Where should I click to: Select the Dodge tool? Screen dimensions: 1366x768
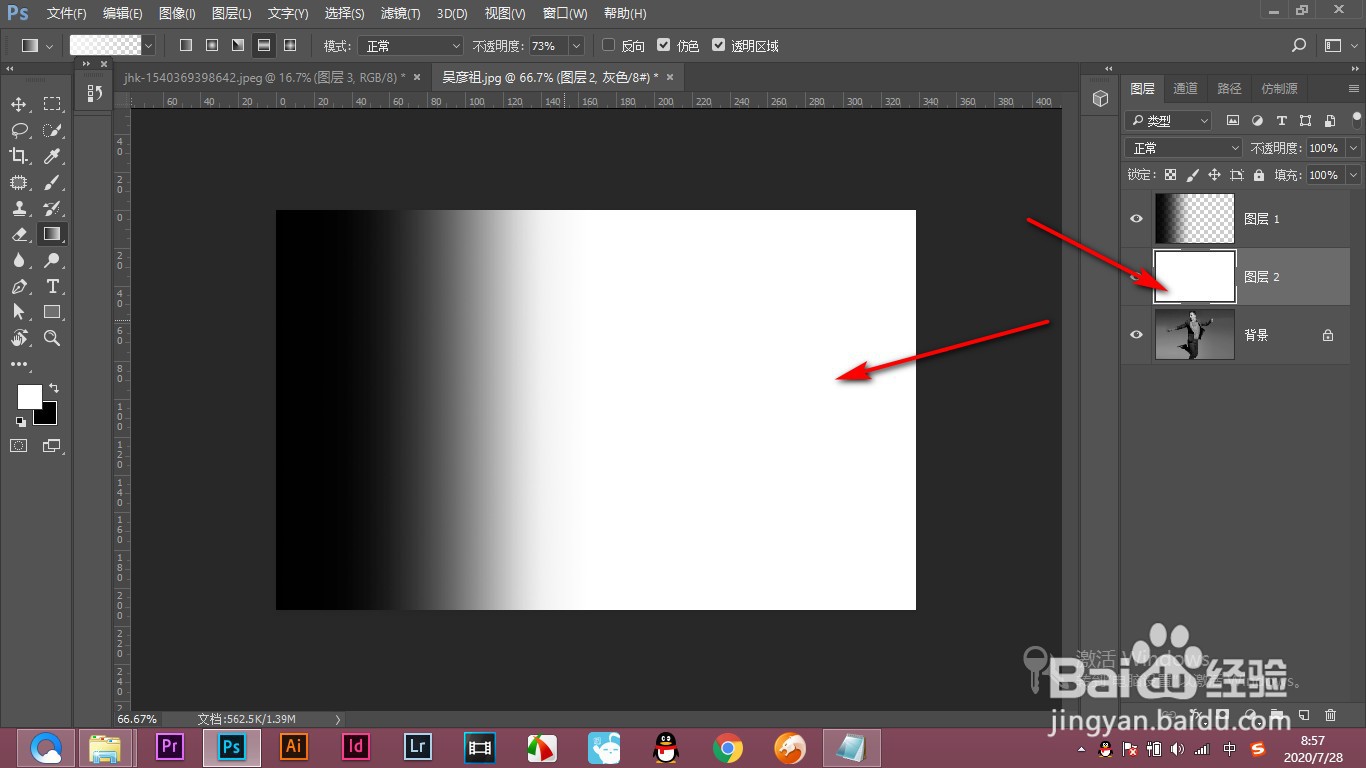(52, 260)
